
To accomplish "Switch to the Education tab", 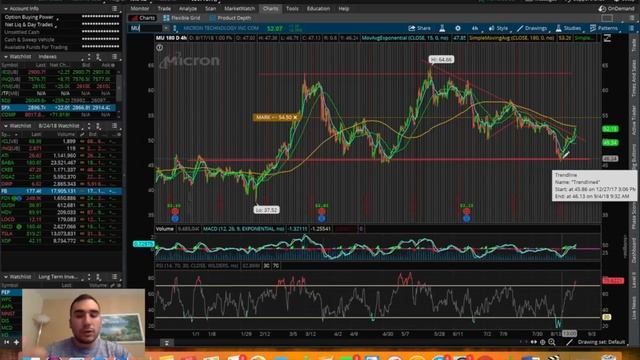I will pyautogui.click(x=318, y=9).
